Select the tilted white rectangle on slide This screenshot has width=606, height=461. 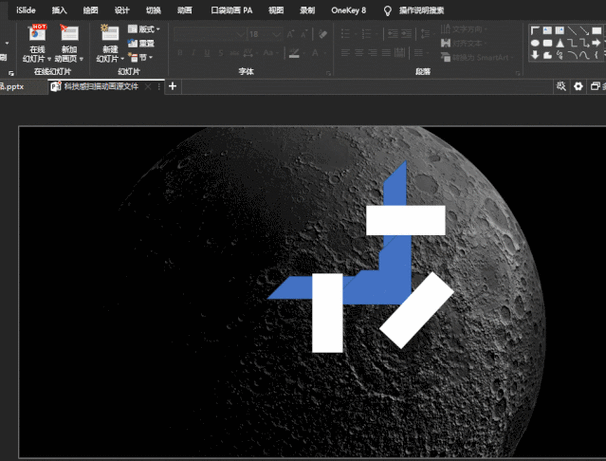pos(417,311)
